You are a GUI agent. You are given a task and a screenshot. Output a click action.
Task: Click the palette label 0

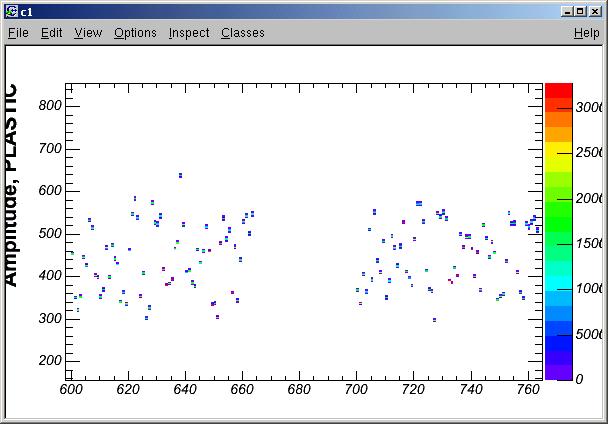coord(579,379)
